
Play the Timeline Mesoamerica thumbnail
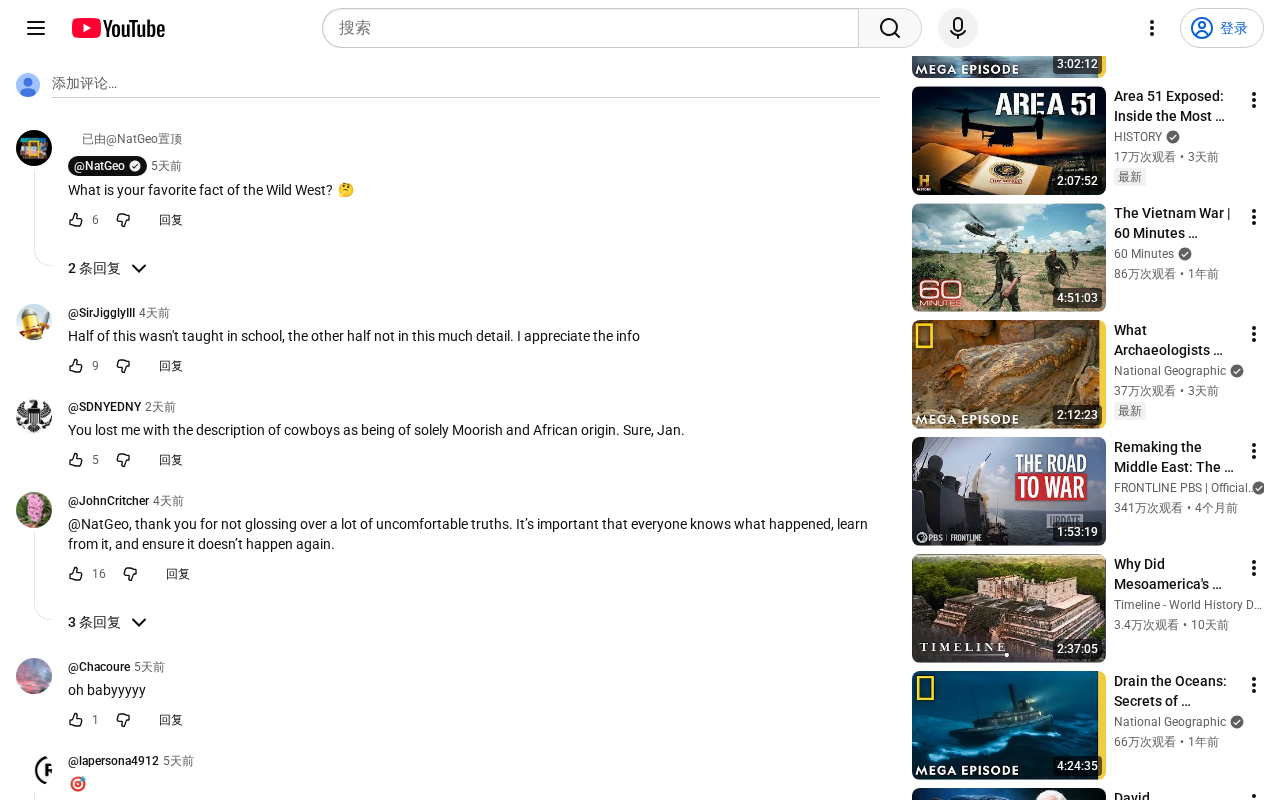[x=1009, y=608]
